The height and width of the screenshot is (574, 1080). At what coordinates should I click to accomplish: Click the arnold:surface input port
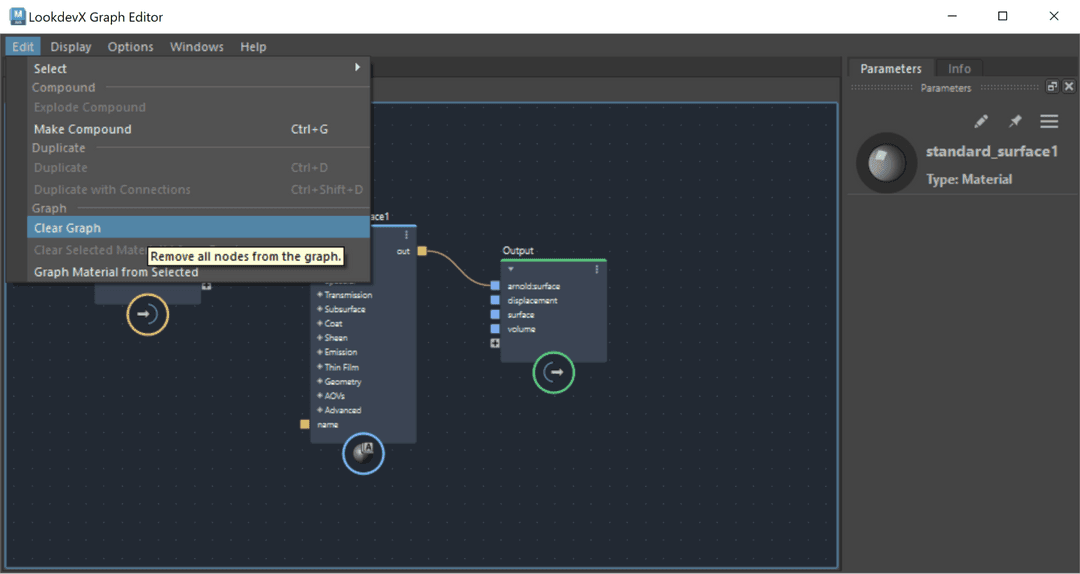(495, 285)
